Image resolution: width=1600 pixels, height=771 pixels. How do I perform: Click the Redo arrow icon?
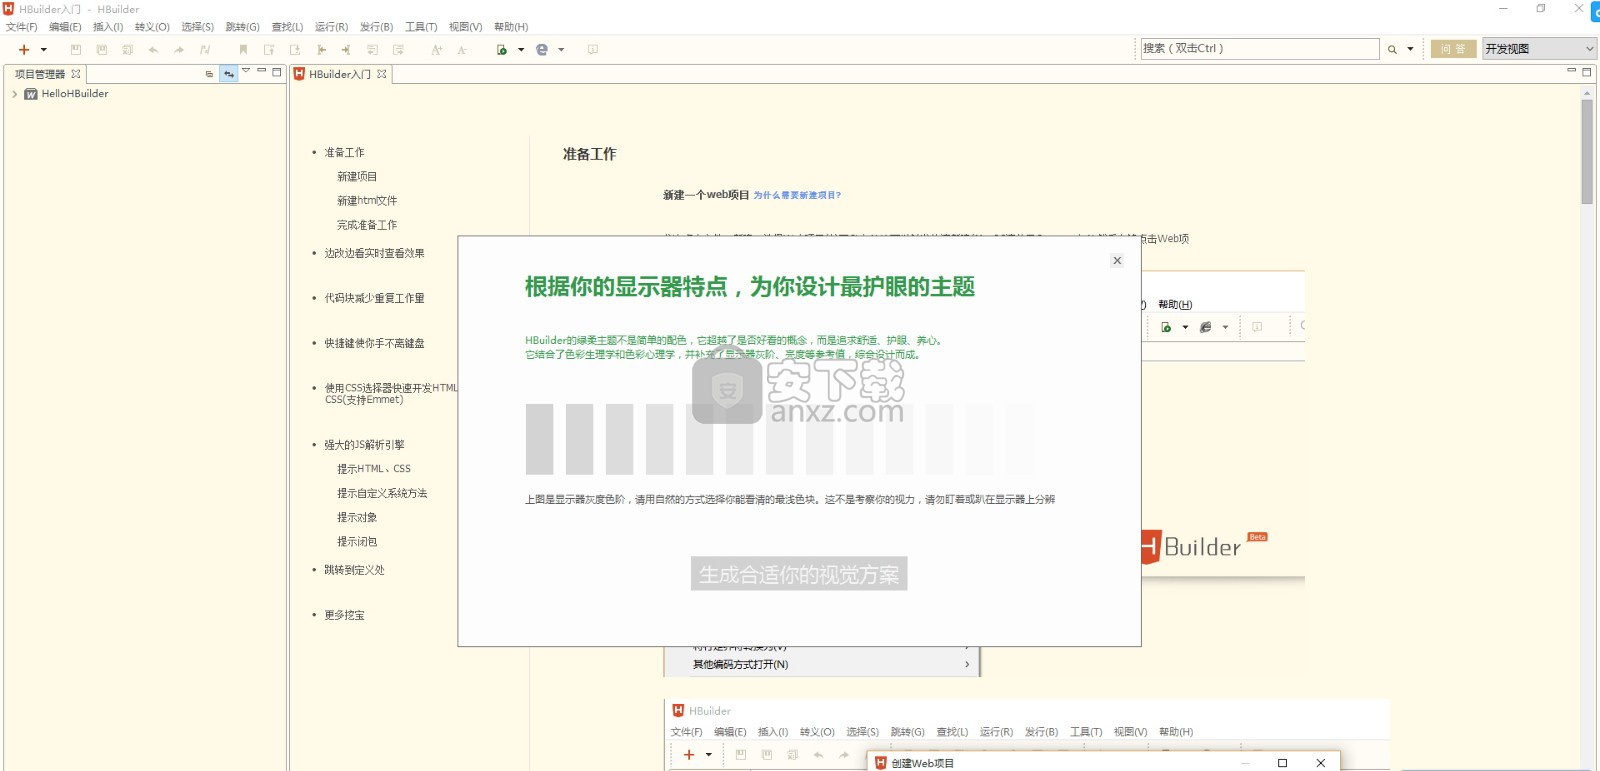tap(179, 49)
